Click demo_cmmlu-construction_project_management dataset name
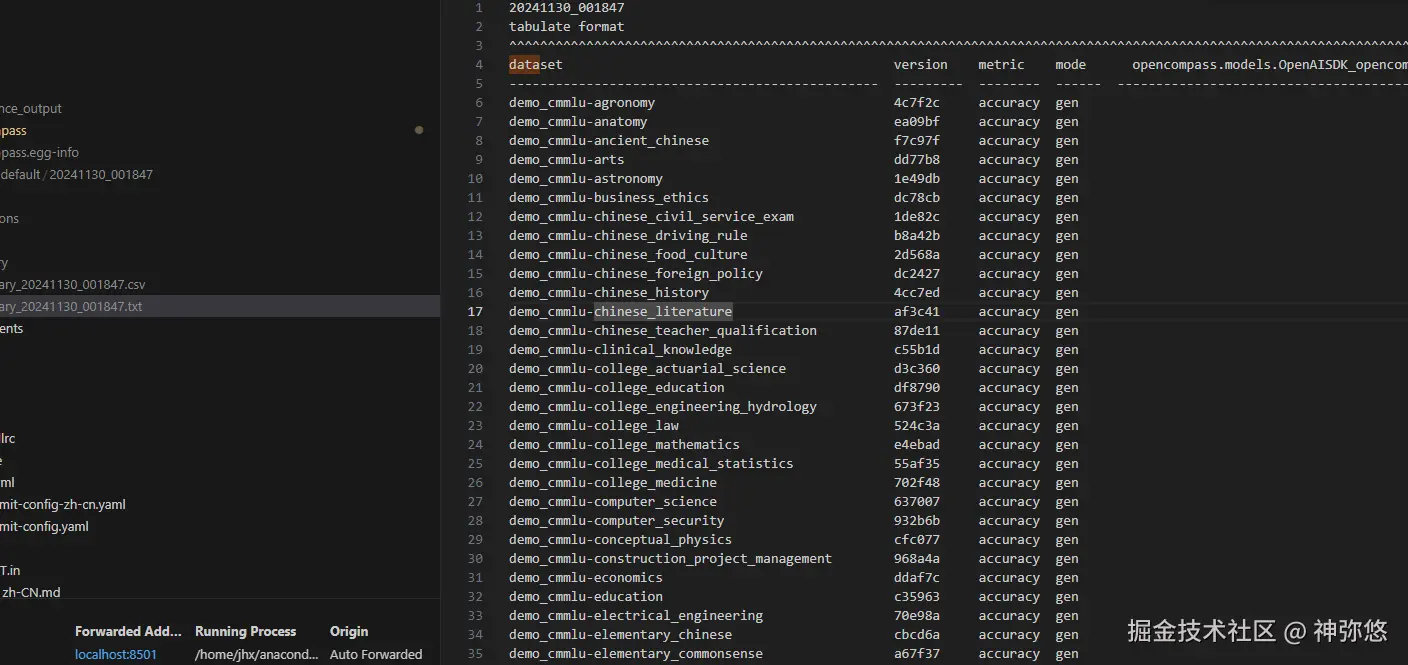Image resolution: width=1408 pixels, height=665 pixels. (x=671, y=558)
